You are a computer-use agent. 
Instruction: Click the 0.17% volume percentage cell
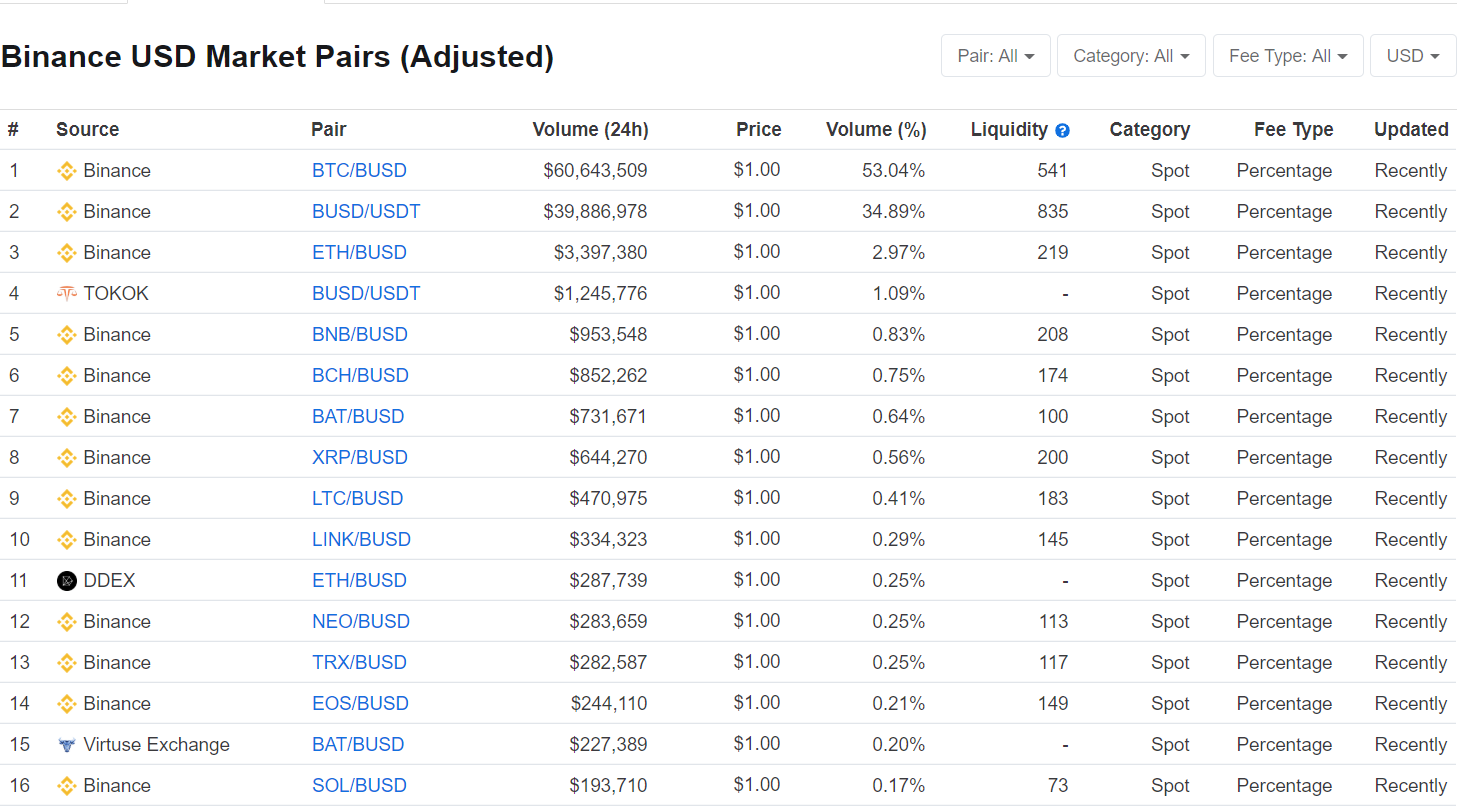point(898,786)
